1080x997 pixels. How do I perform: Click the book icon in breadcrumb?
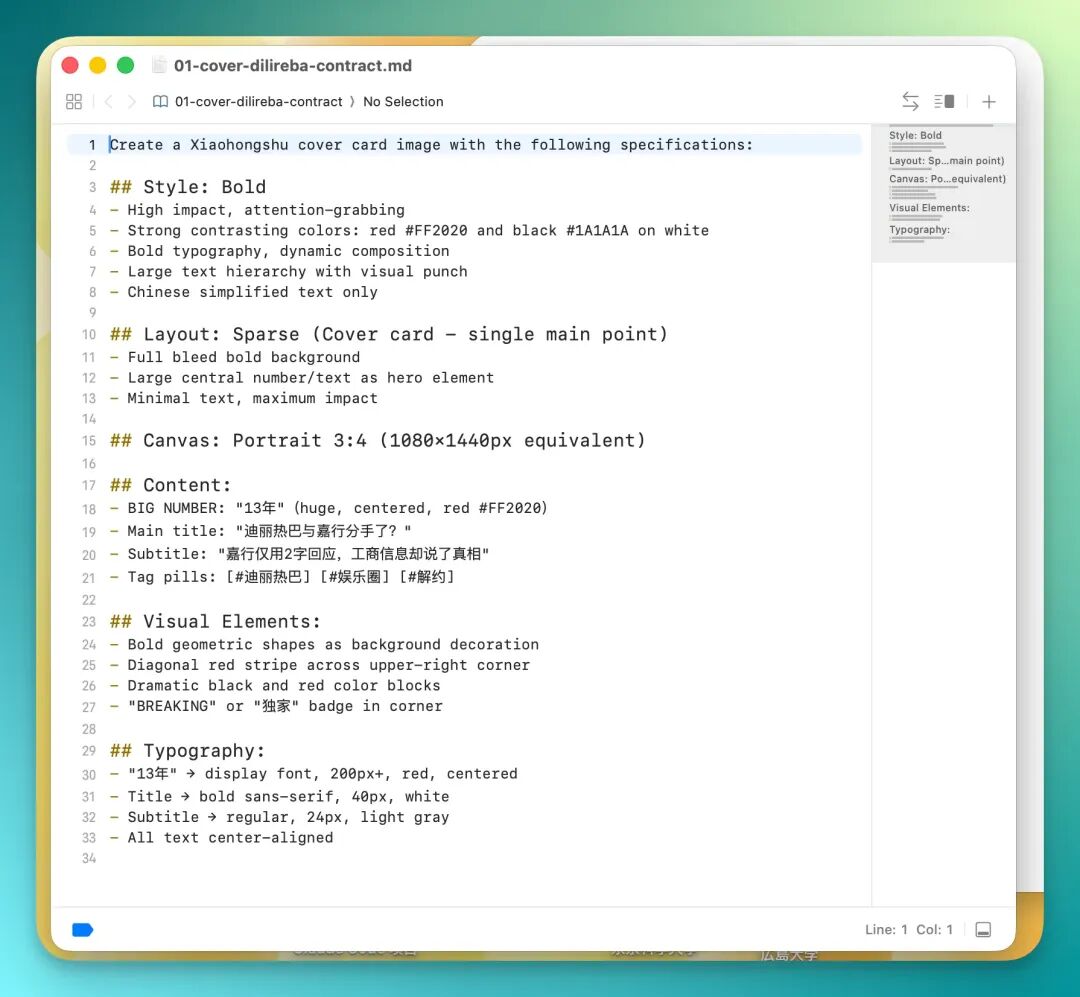160,102
